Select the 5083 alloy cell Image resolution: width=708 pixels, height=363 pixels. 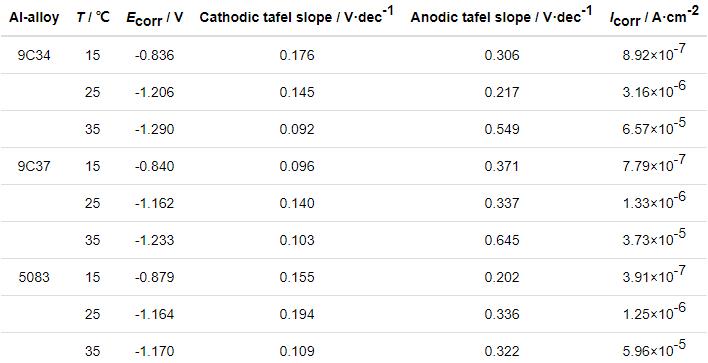click(x=34, y=277)
